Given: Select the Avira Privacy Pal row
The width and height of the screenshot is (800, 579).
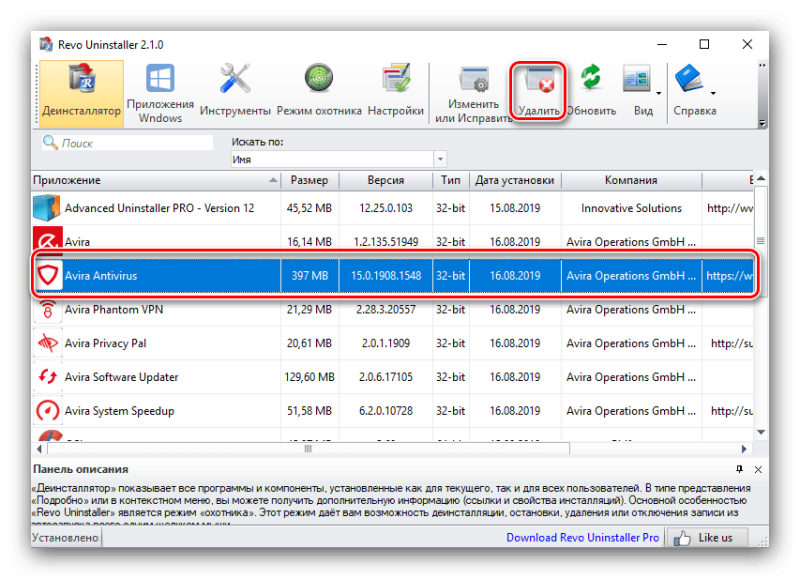Looking at the screenshot, I should pyautogui.click(x=393, y=343).
